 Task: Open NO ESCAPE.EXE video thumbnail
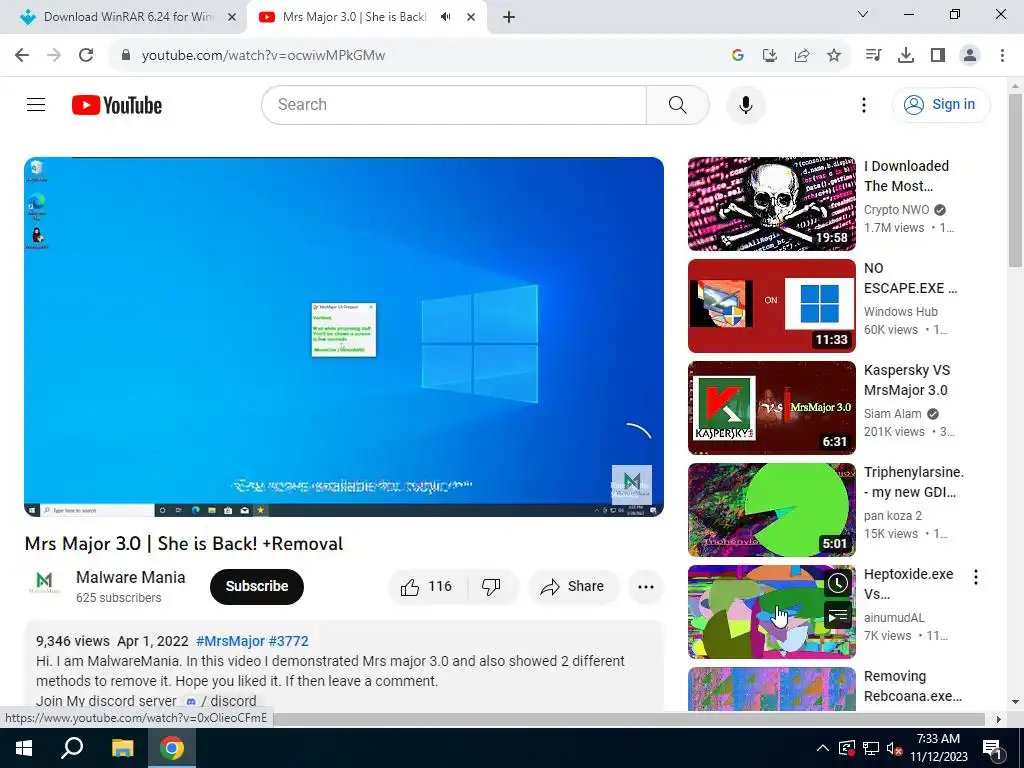click(x=771, y=306)
